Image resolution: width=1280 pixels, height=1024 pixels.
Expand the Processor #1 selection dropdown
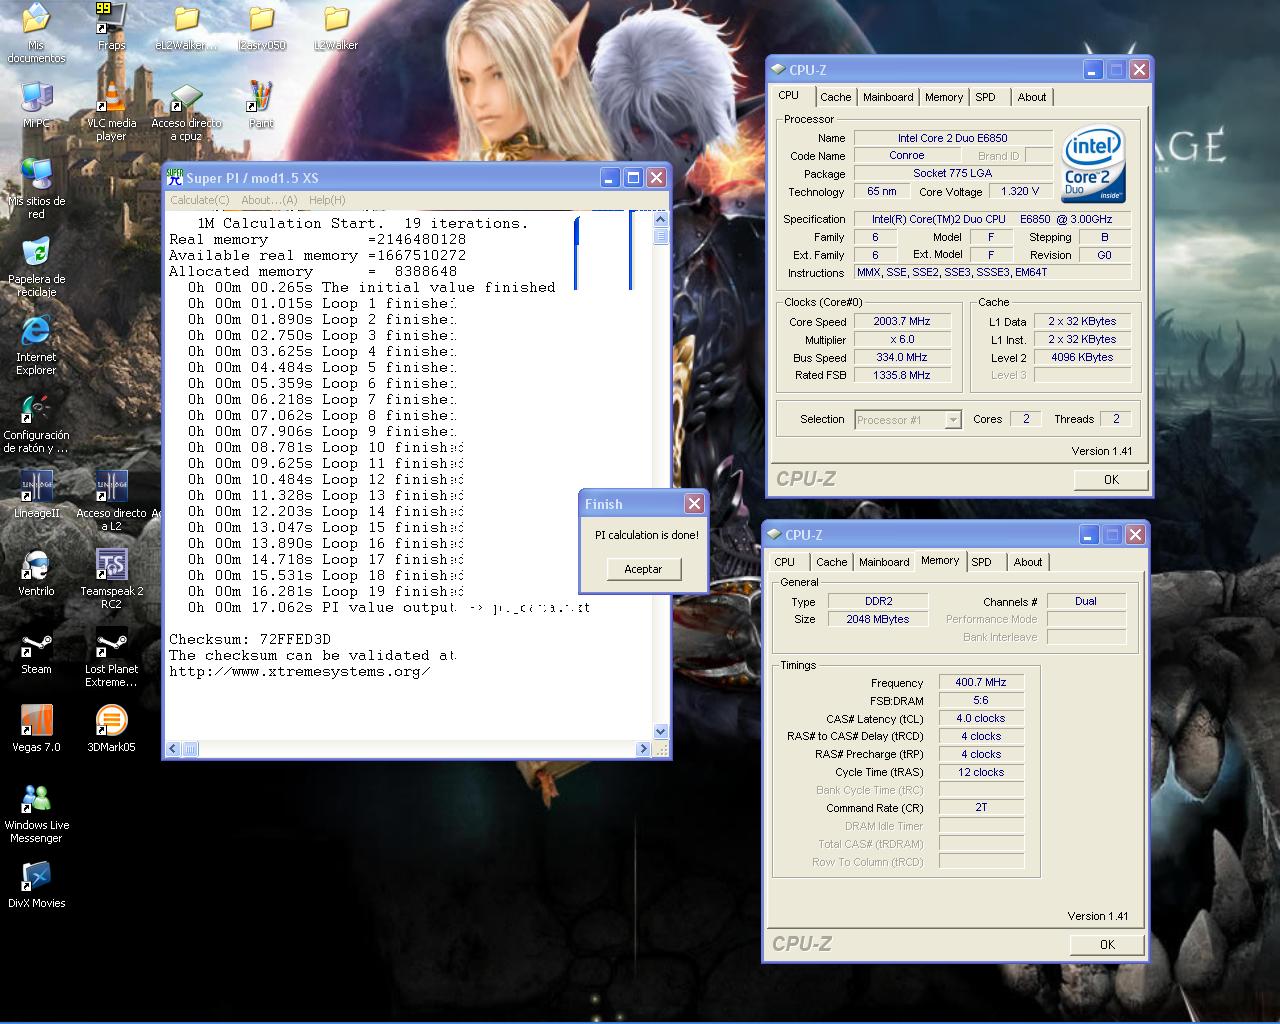(952, 420)
